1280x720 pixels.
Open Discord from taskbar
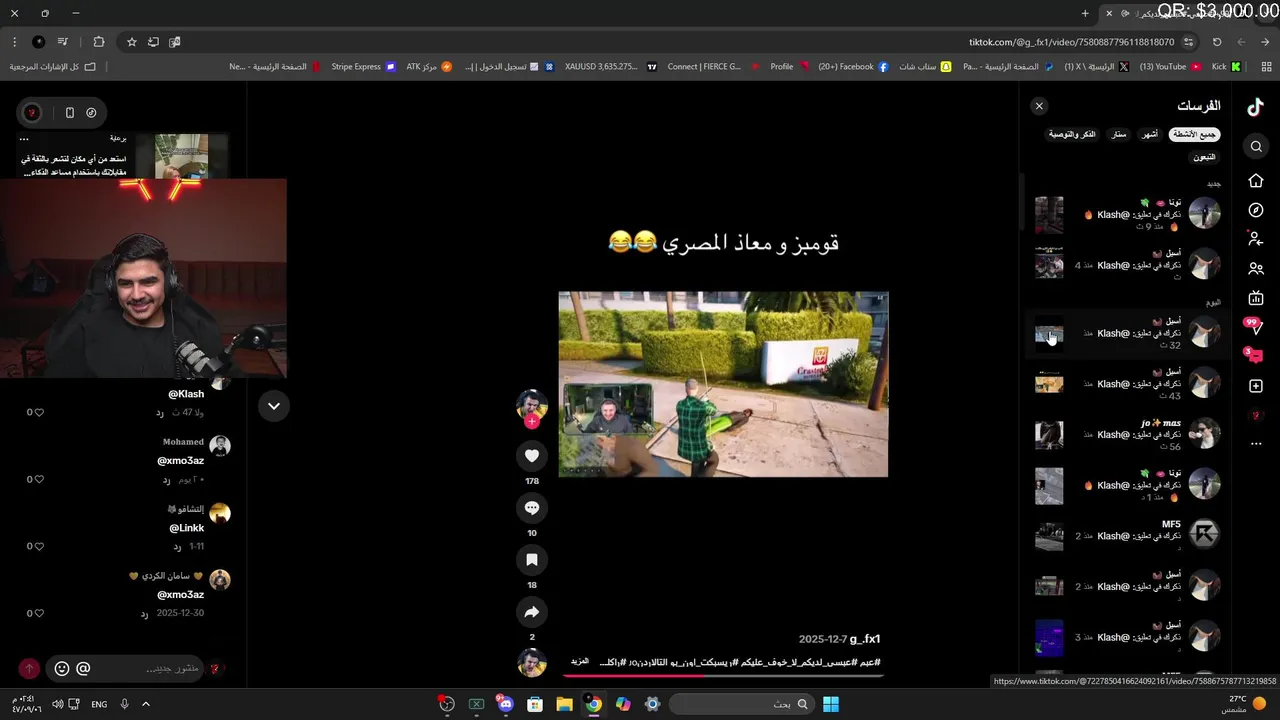pos(506,704)
